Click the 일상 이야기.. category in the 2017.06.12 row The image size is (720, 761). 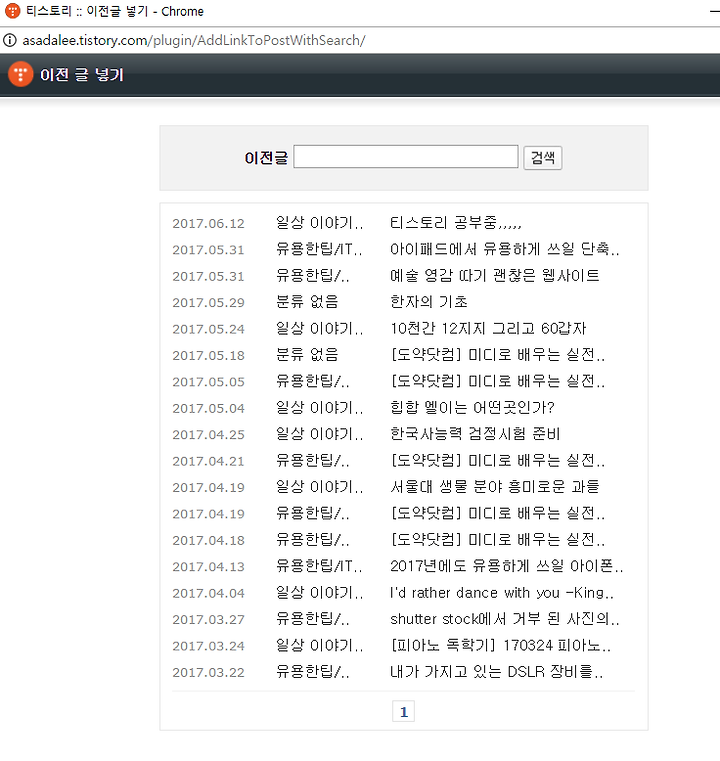pyautogui.click(x=319, y=223)
